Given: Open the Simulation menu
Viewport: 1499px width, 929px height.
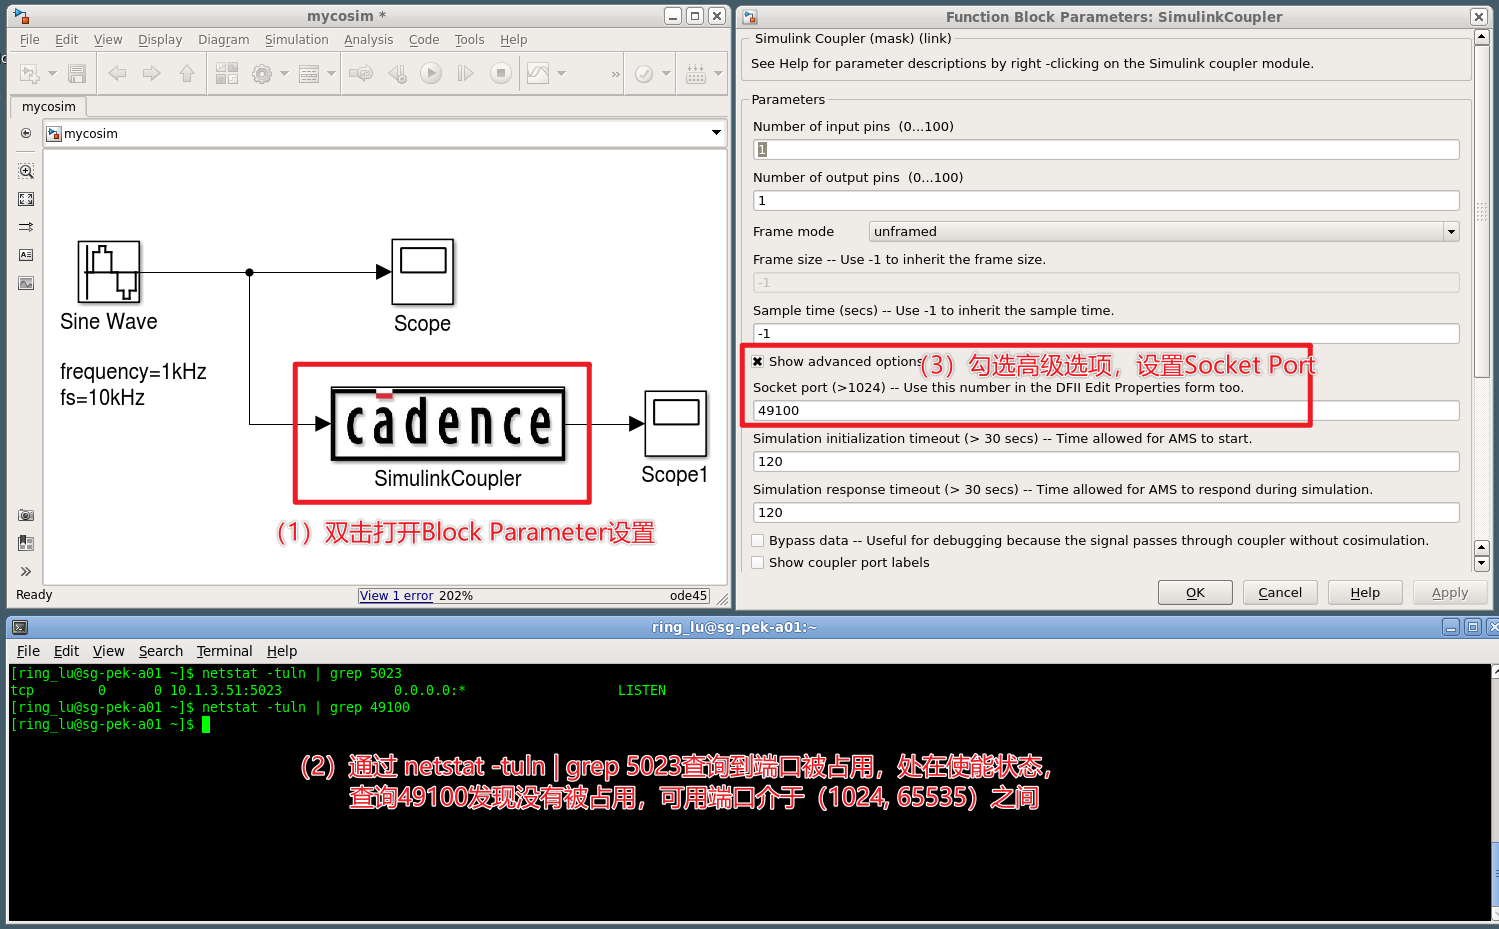Looking at the screenshot, I should coord(296,39).
